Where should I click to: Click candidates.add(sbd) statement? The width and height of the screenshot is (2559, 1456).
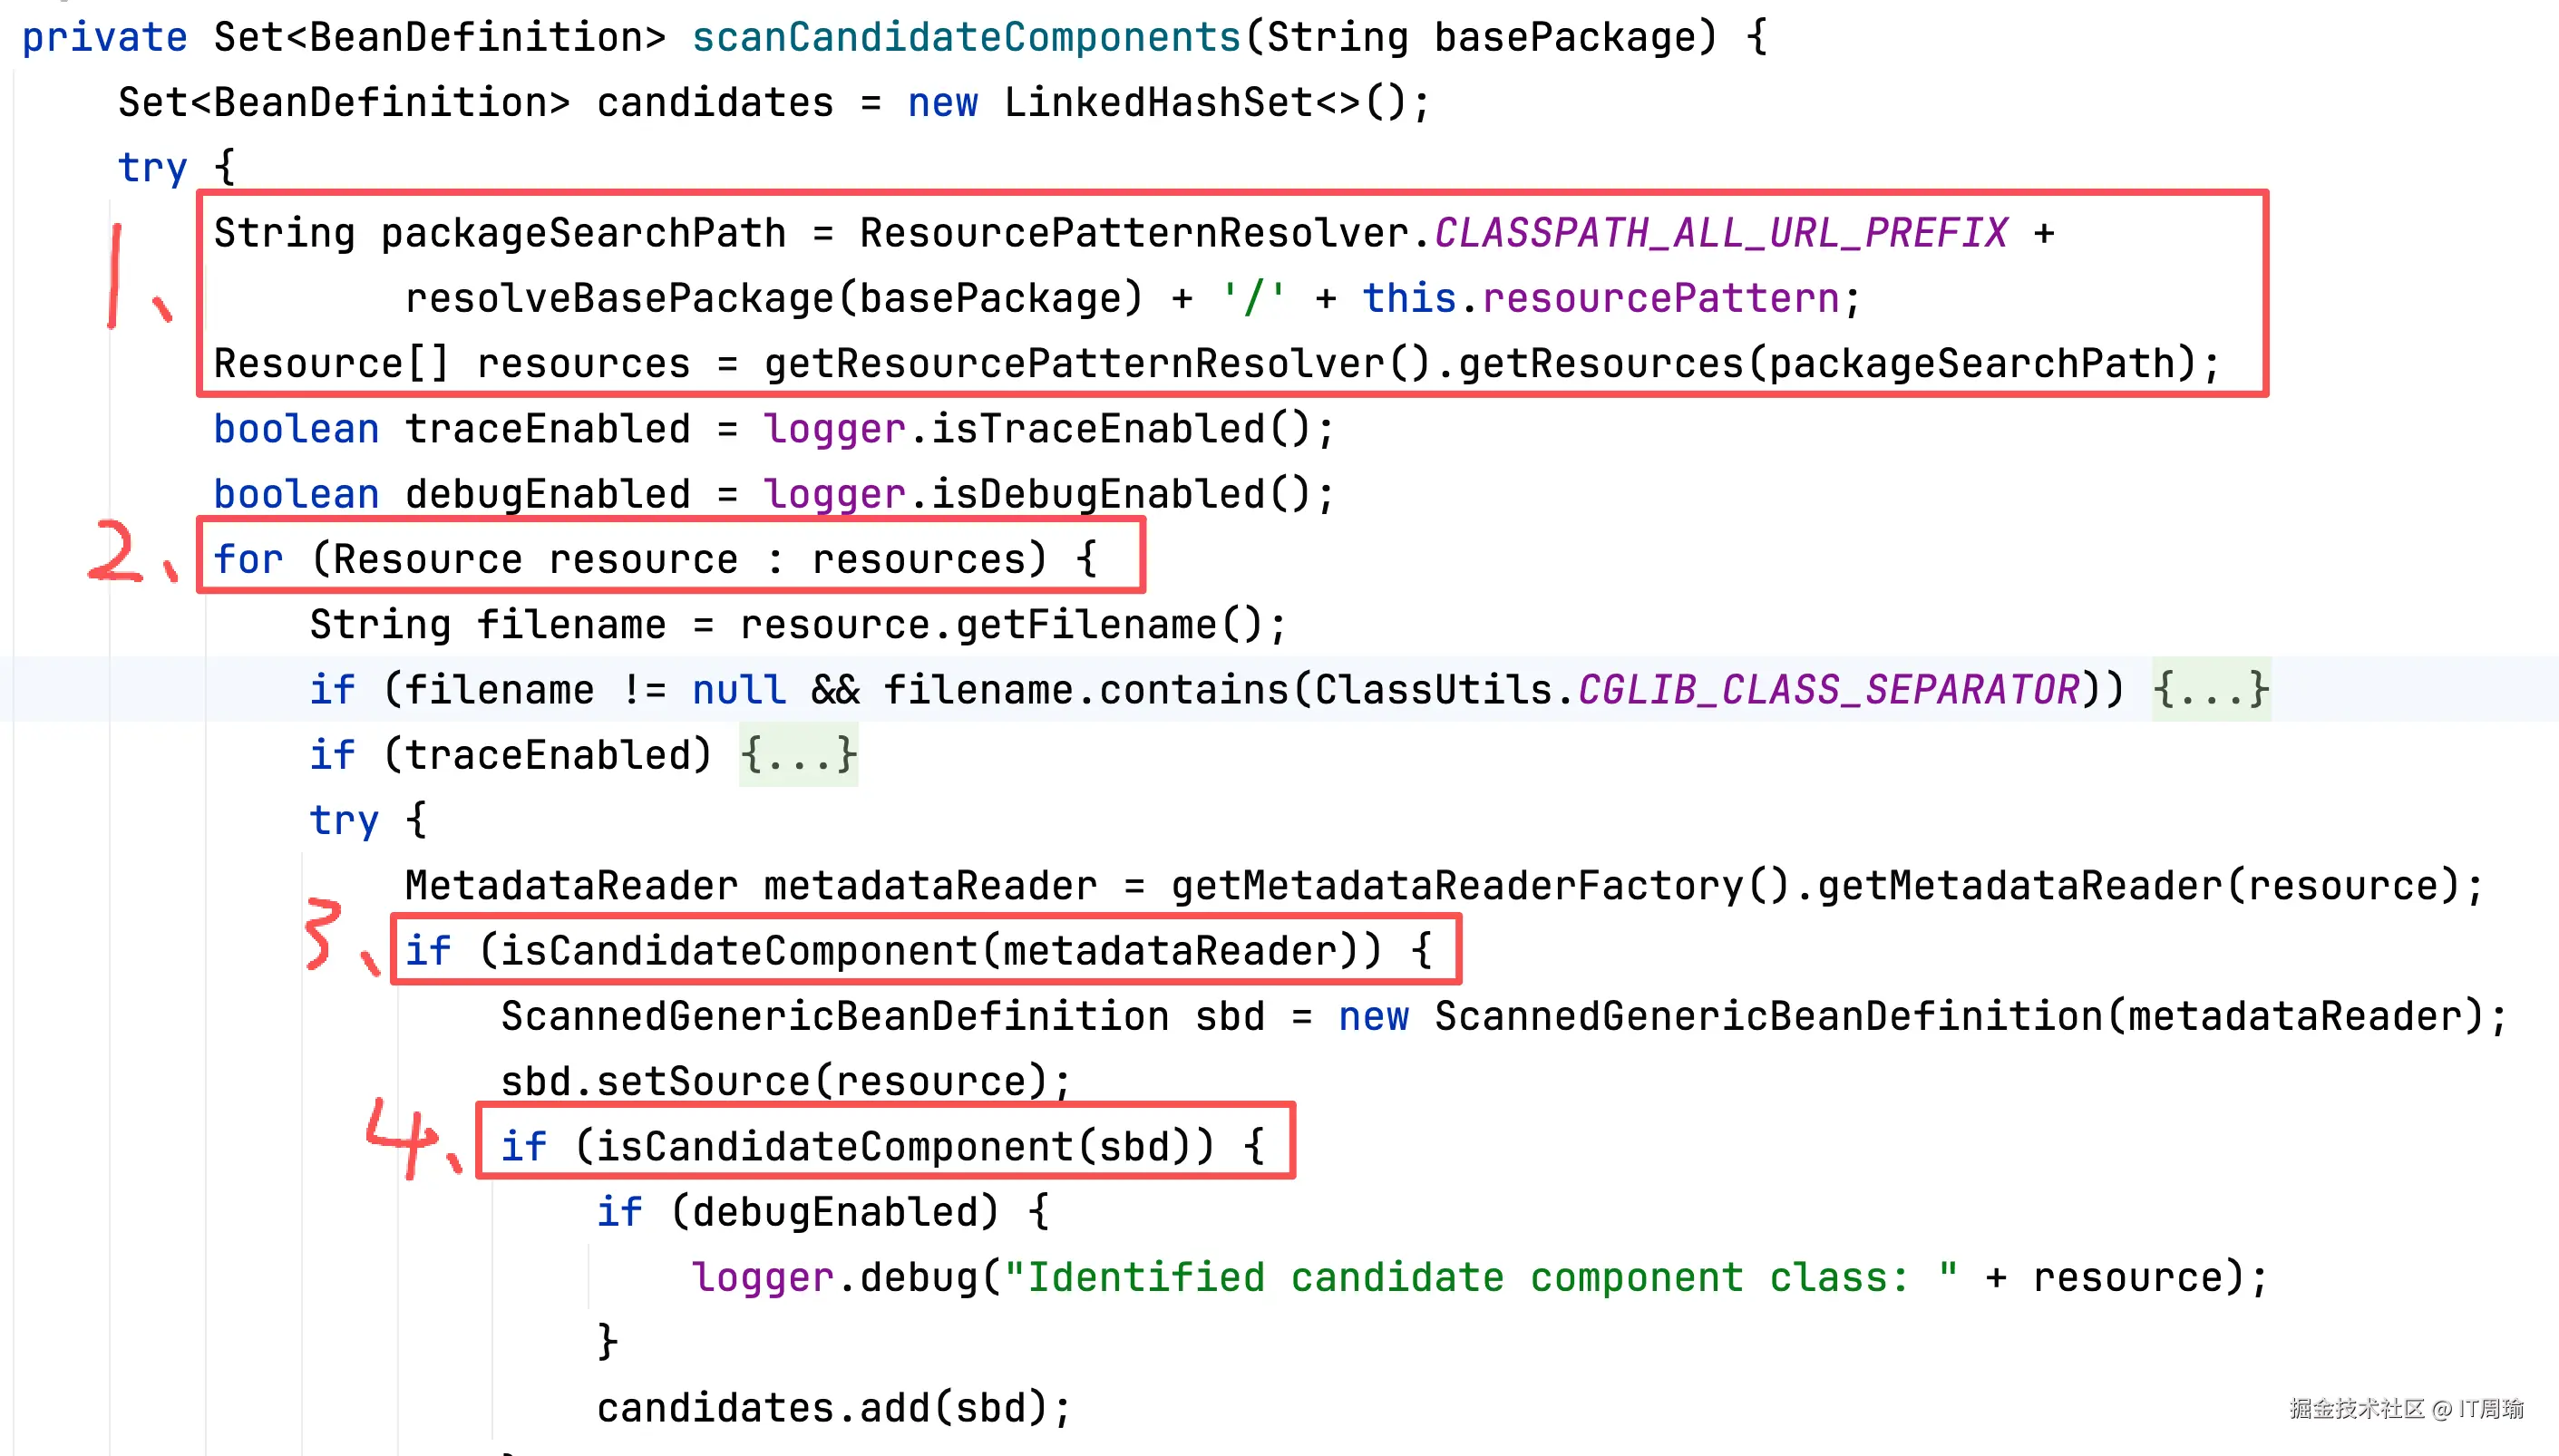pyautogui.click(x=833, y=1408)
